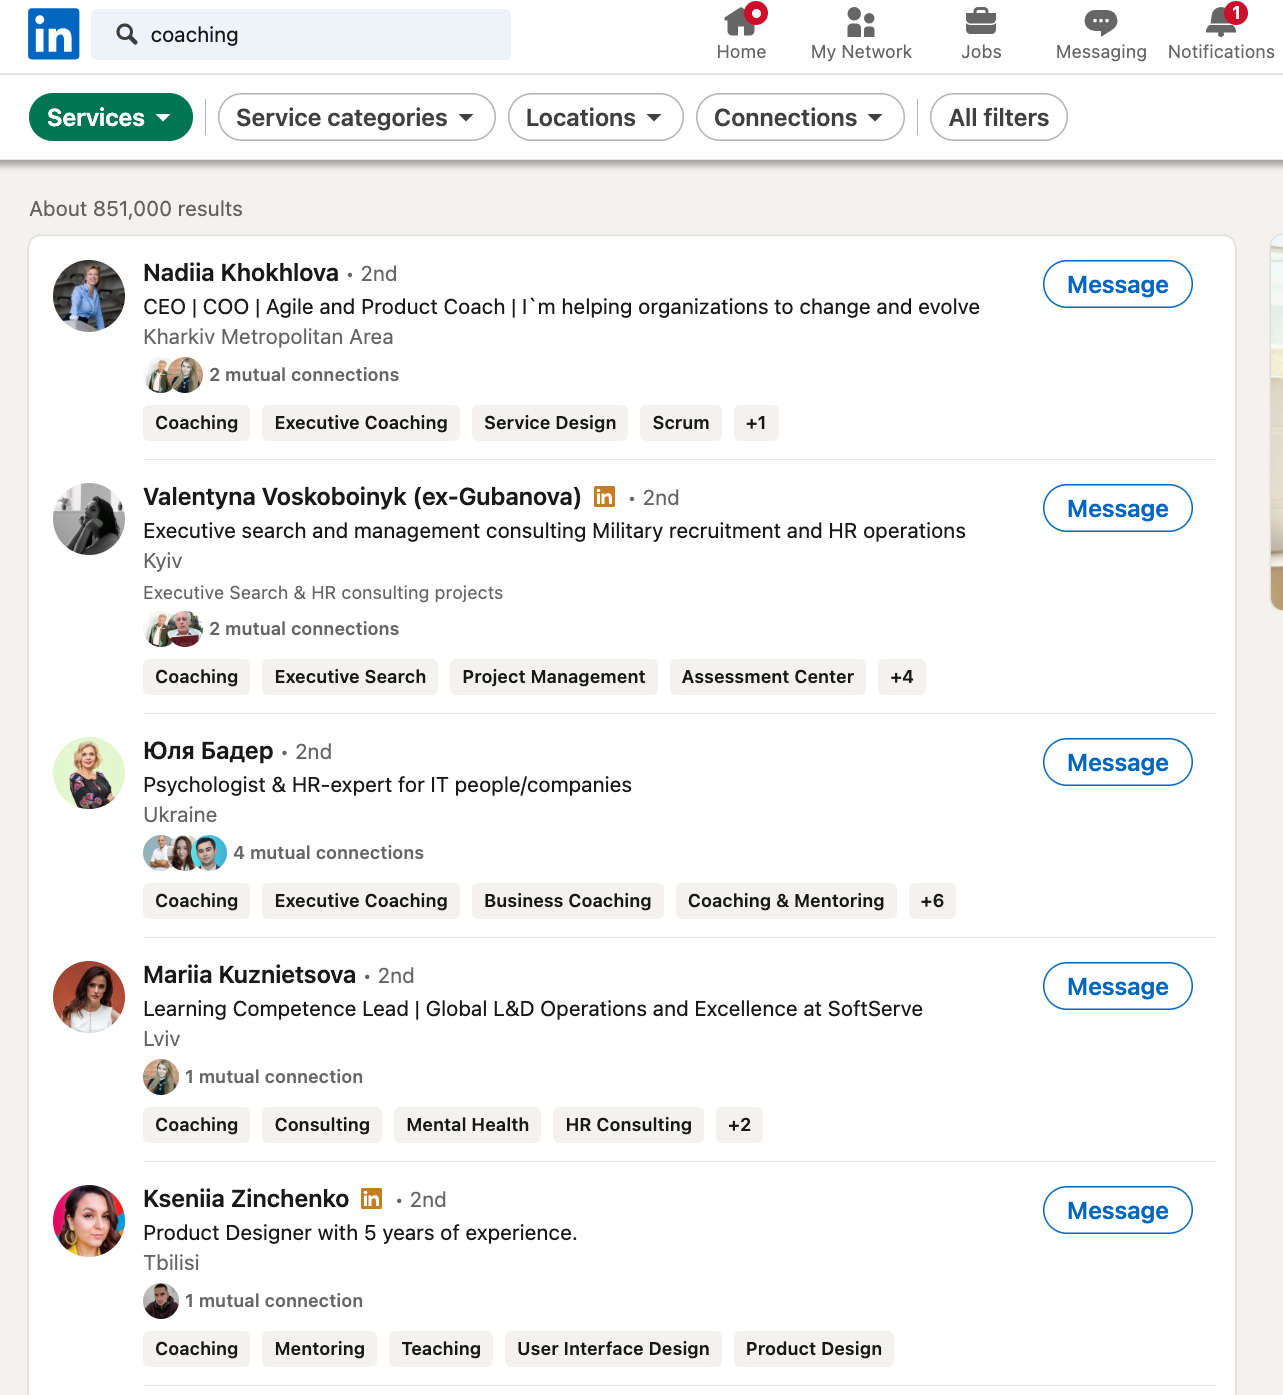The width and height of the screenshot is (1283, 1395).
Task: Open the Connections filter dropdown
Action: point(799,117)
